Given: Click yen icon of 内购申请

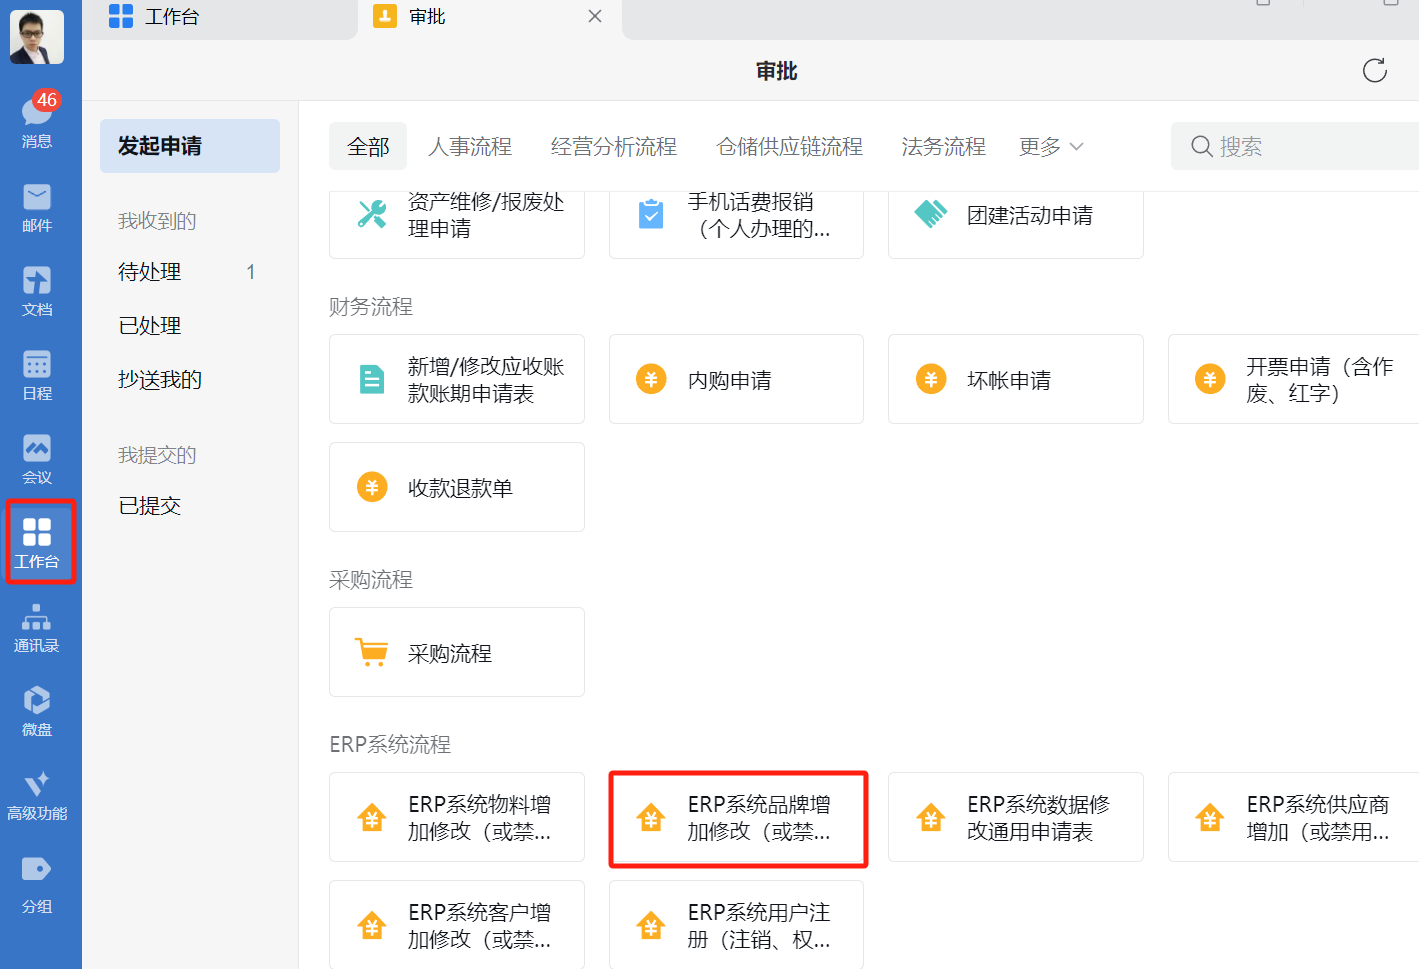Looking at the screenshot, I should 651,379.
